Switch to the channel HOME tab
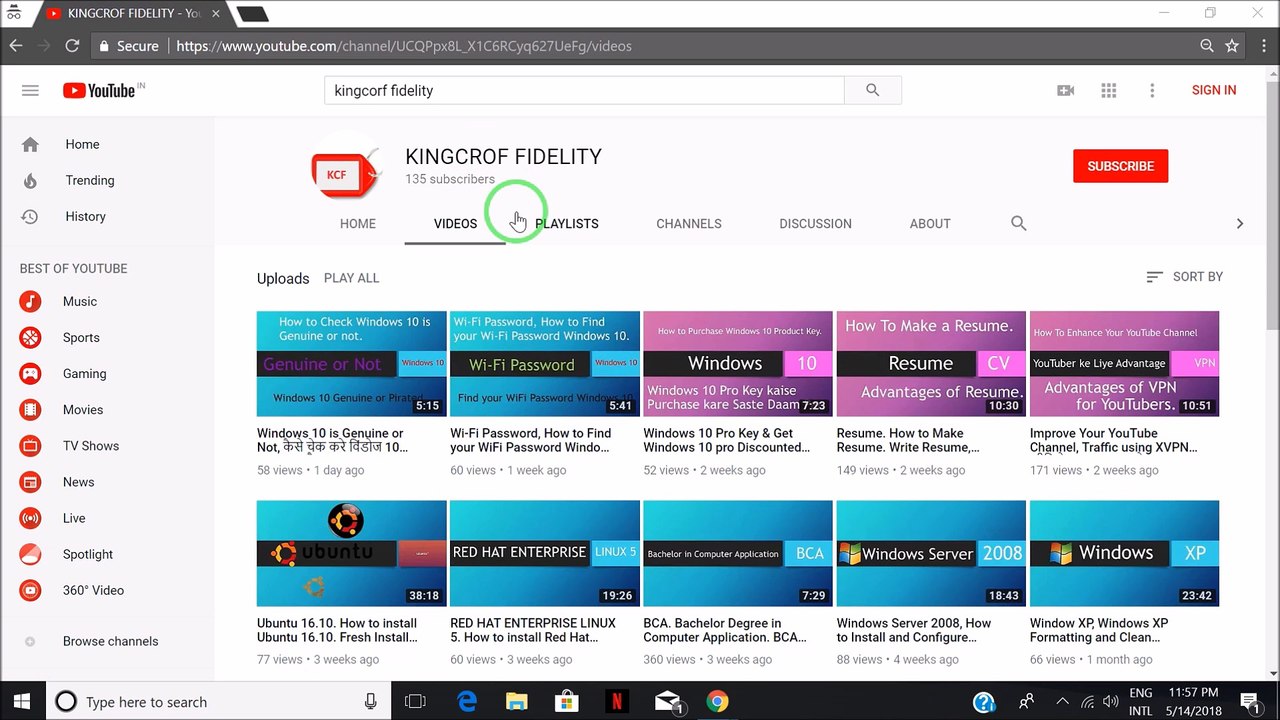This screenshot has width=1280, height=720. 358,223
